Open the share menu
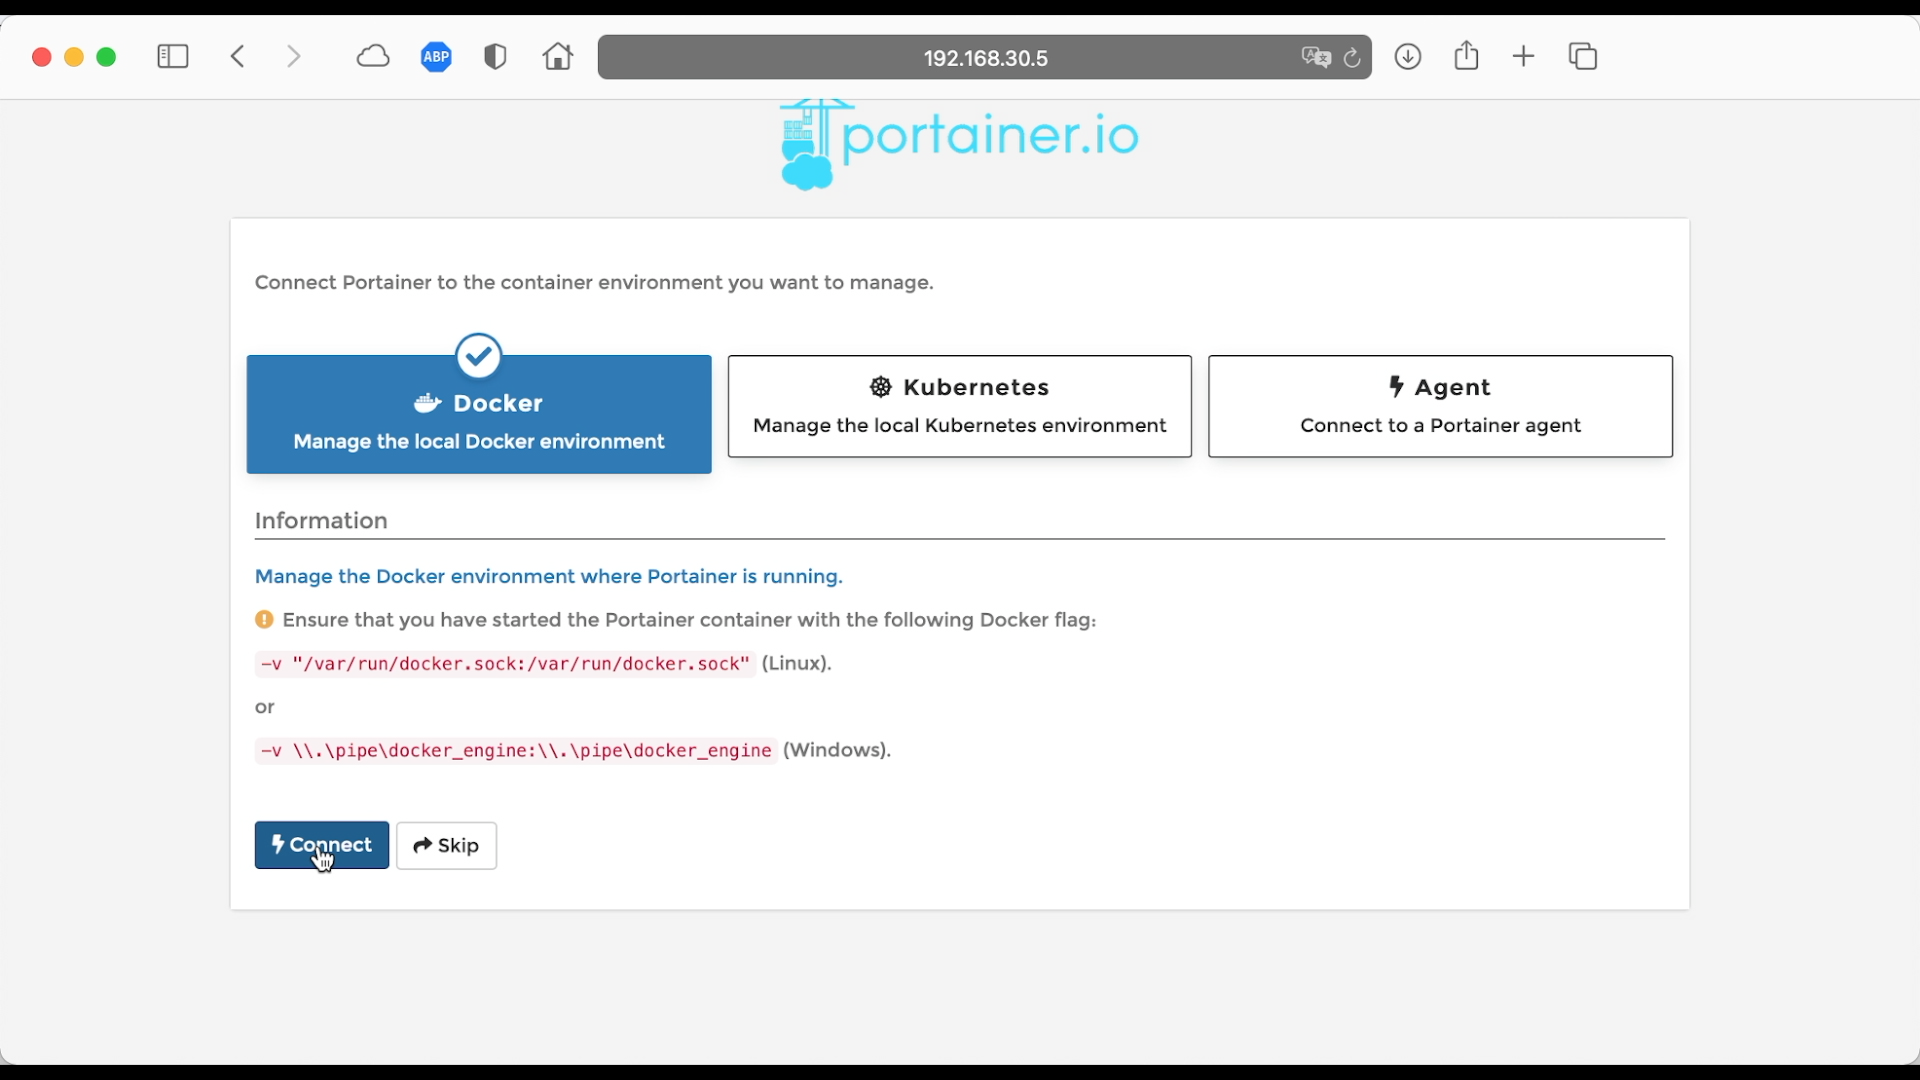Image resolution: width=1920 pixels, height=1080 pixels. click(1466, 56)
